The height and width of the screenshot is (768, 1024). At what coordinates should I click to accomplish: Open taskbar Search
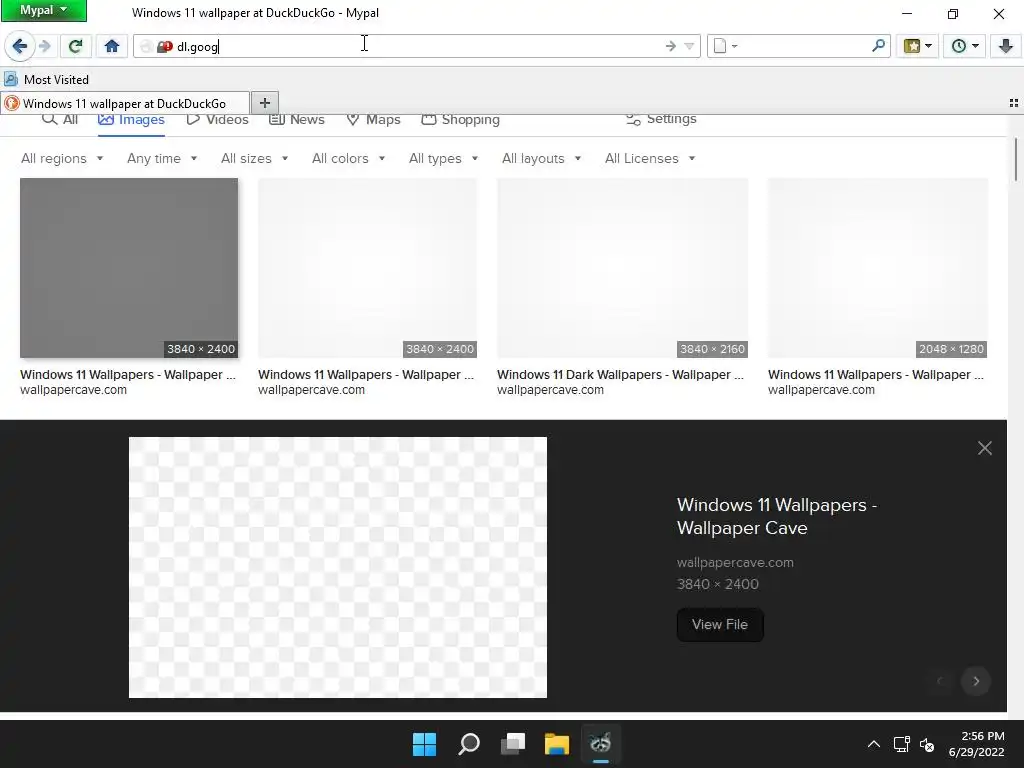(x=469, y=744)
